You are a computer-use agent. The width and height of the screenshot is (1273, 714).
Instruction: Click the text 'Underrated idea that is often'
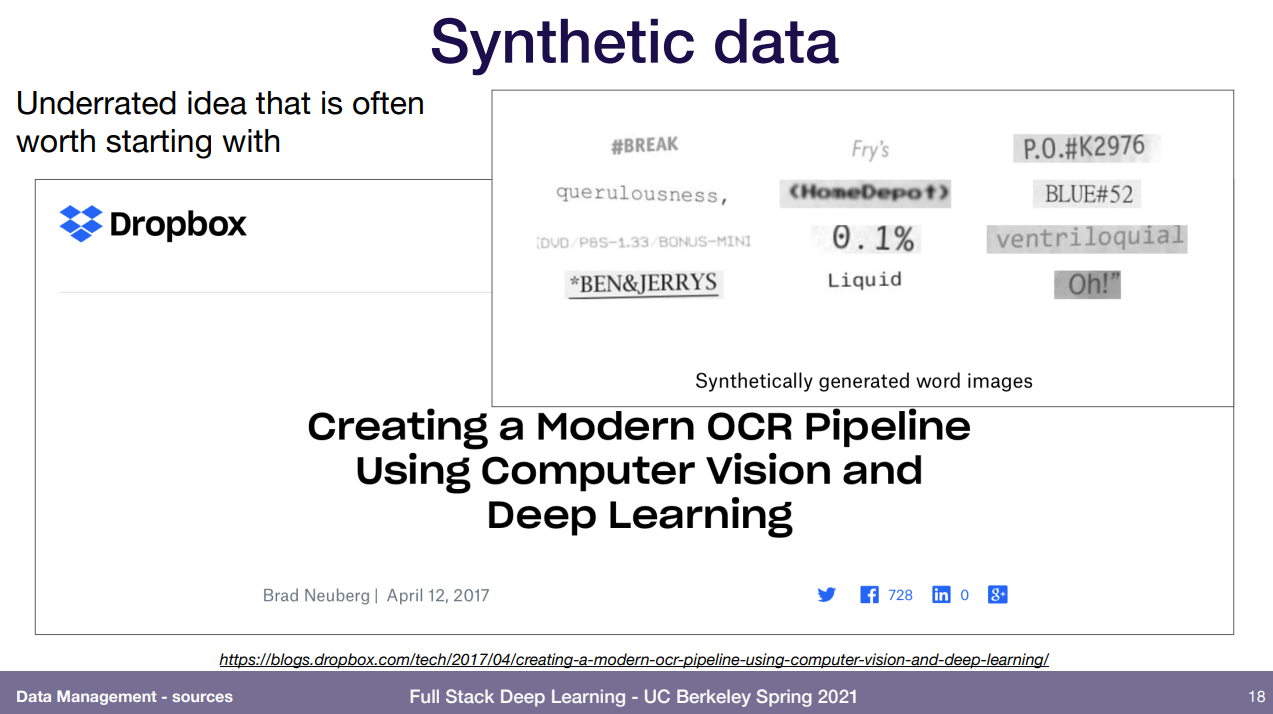220,103
